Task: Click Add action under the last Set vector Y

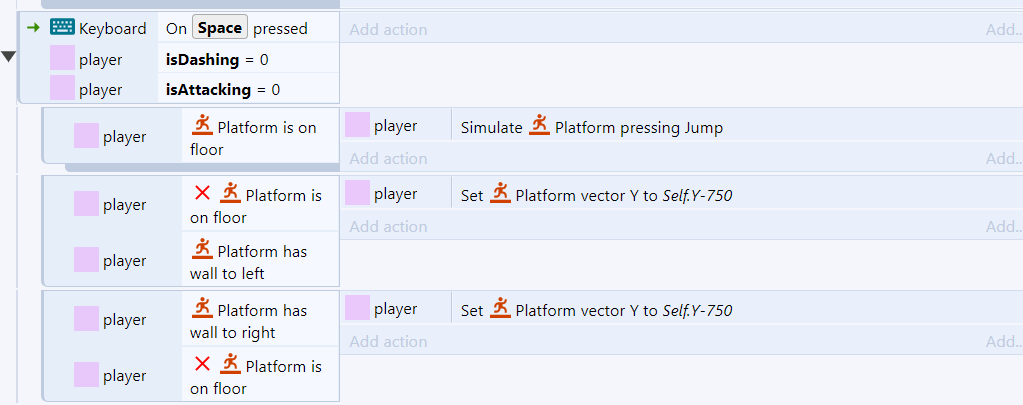Action: tap(388, 342)
